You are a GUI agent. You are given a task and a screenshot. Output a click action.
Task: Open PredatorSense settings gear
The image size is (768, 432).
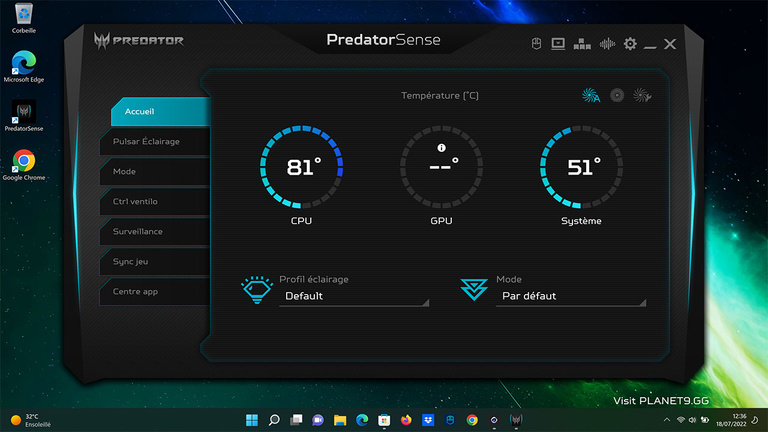pos(630,44)
